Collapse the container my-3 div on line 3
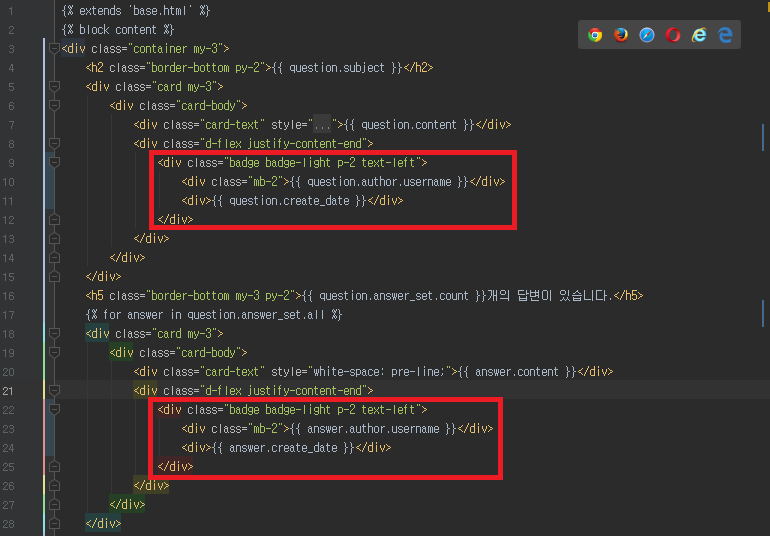The height and width of the screenshot is (536, 770). point(55,48)
